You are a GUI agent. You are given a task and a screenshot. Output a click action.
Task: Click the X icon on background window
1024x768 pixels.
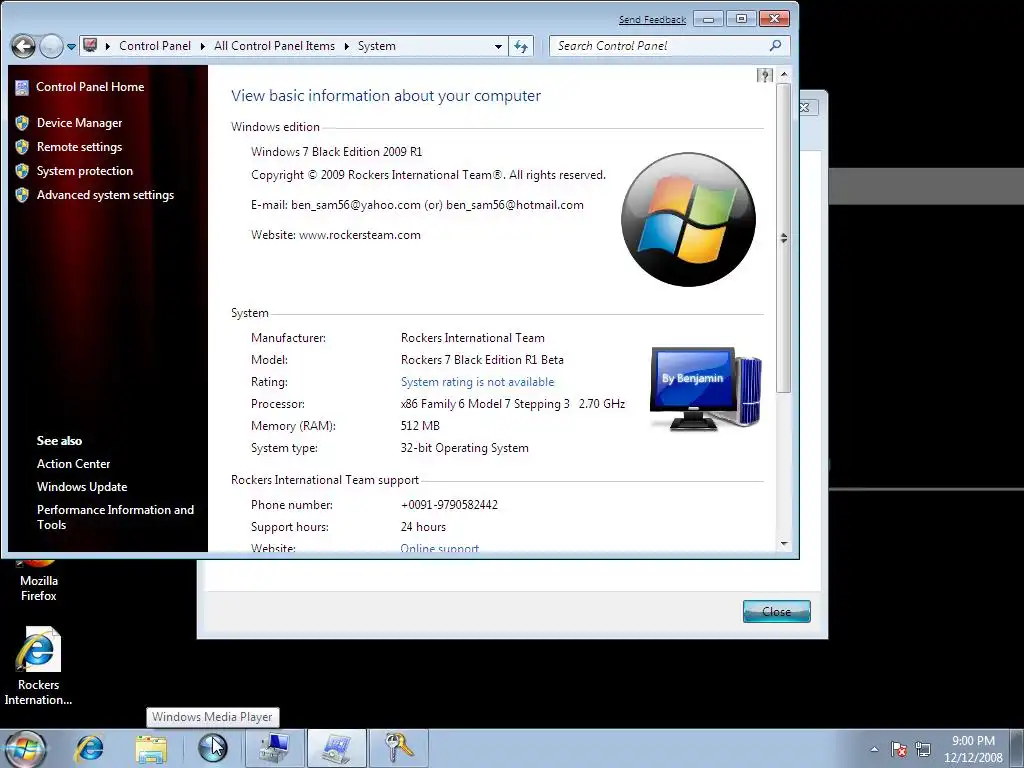pyautogui.click(x=805, y=107)
